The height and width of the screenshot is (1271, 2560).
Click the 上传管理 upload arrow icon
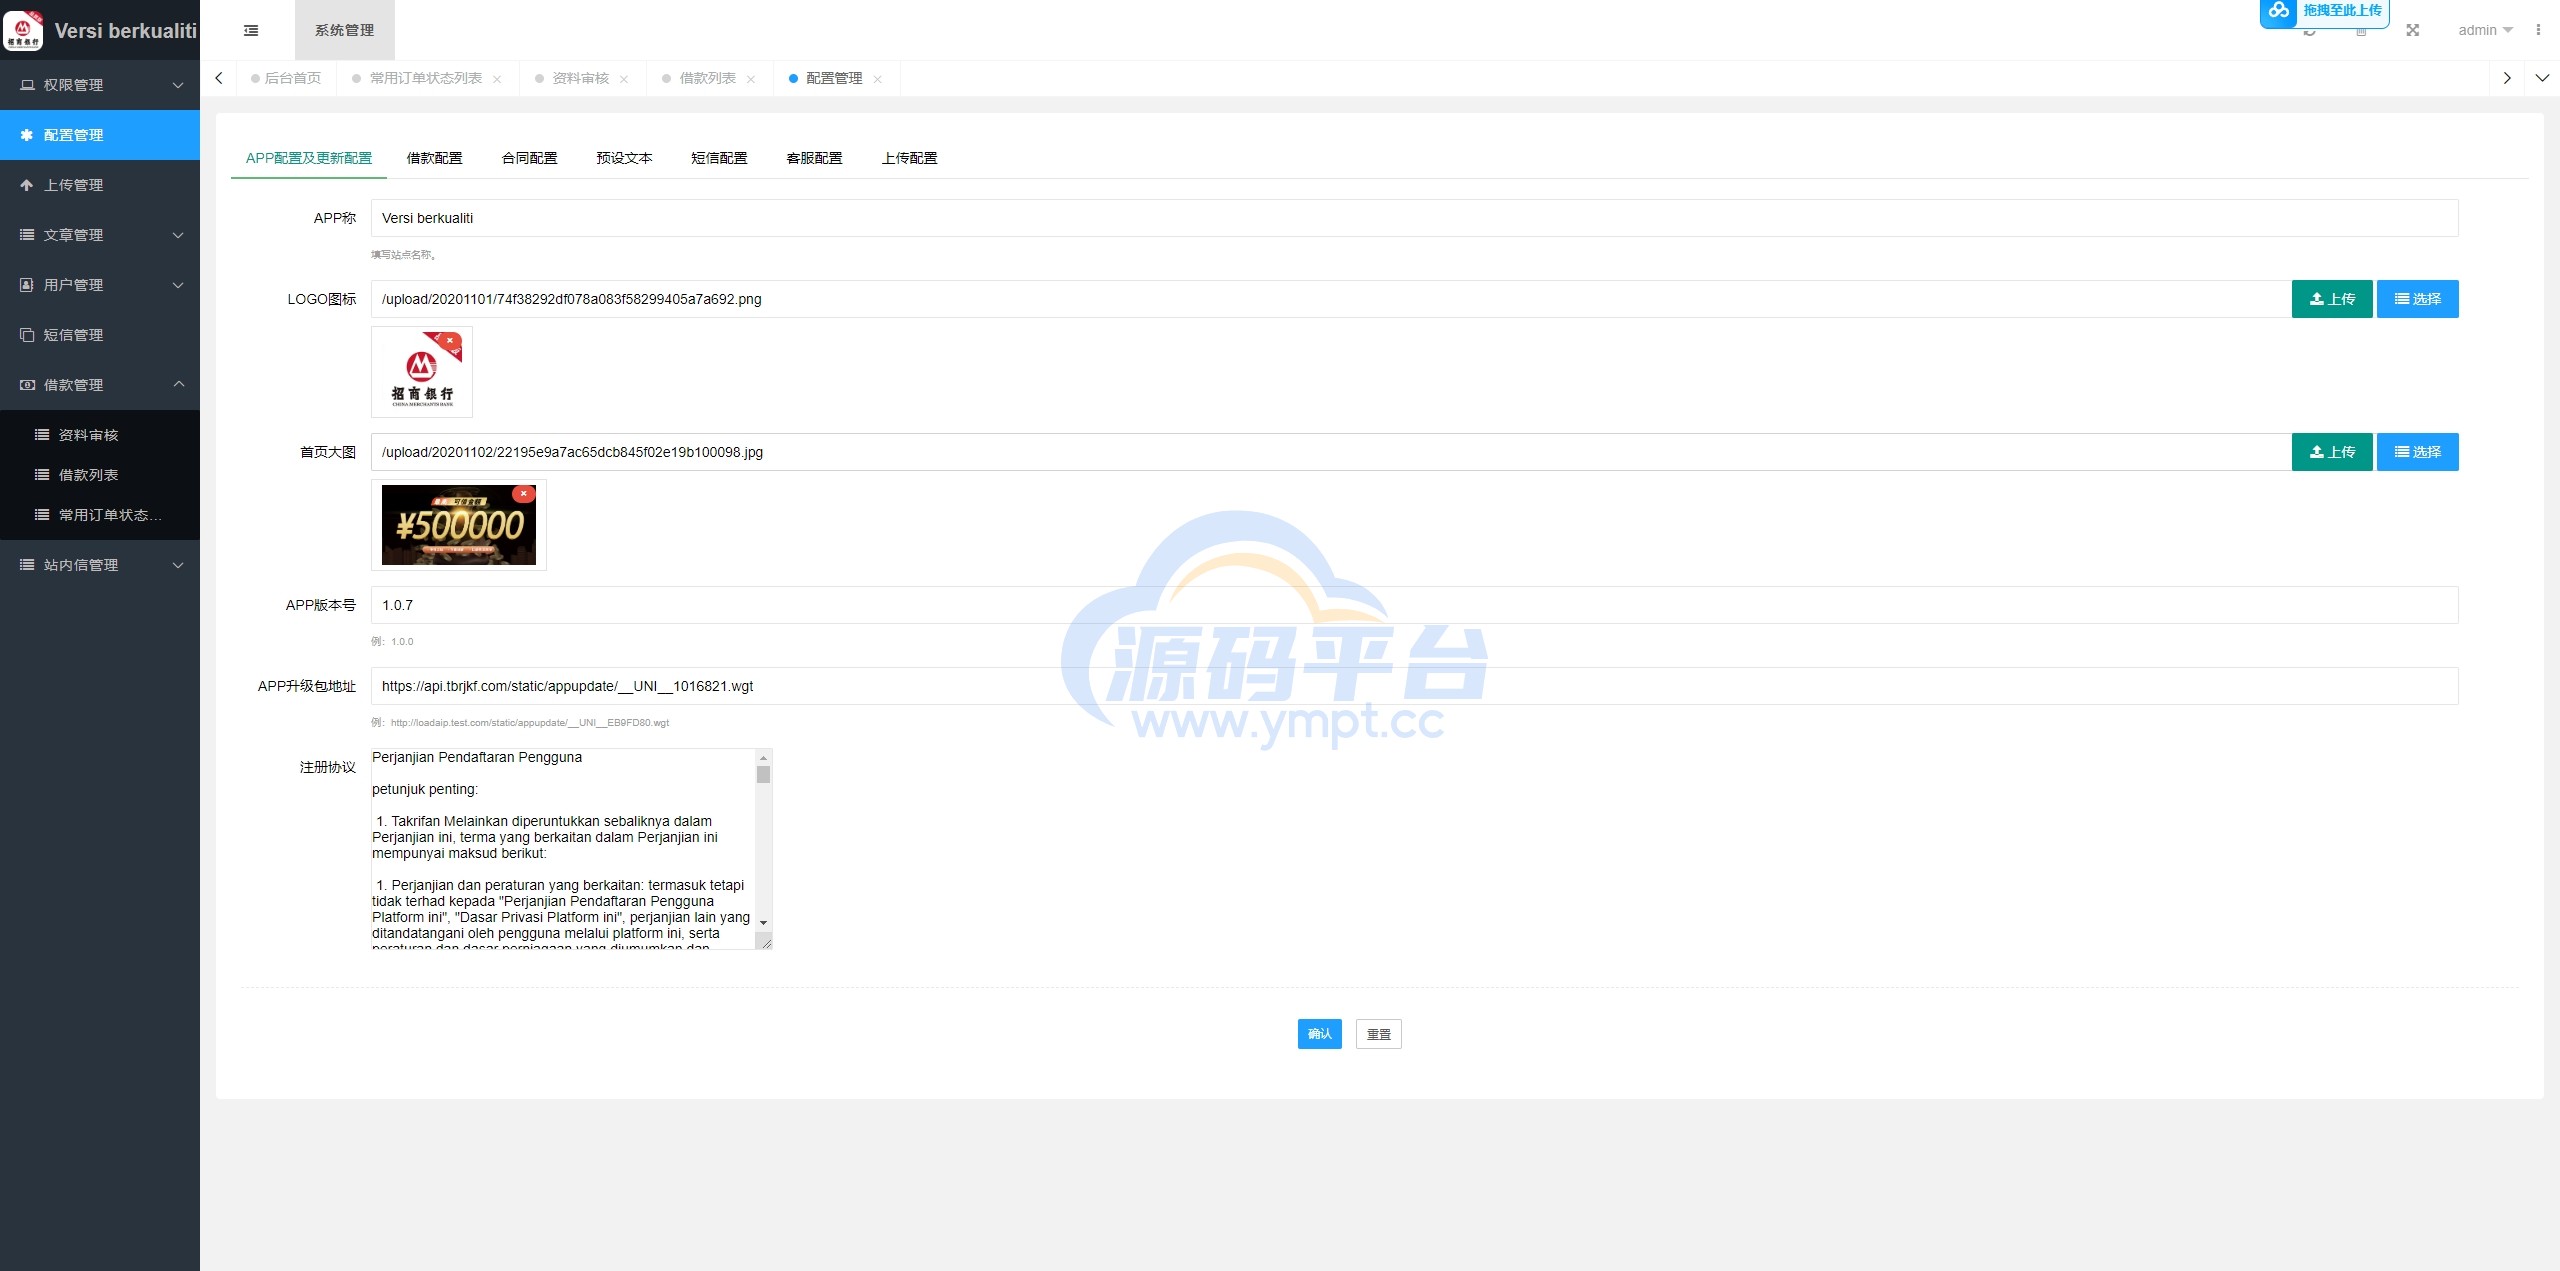pos(27,185)
